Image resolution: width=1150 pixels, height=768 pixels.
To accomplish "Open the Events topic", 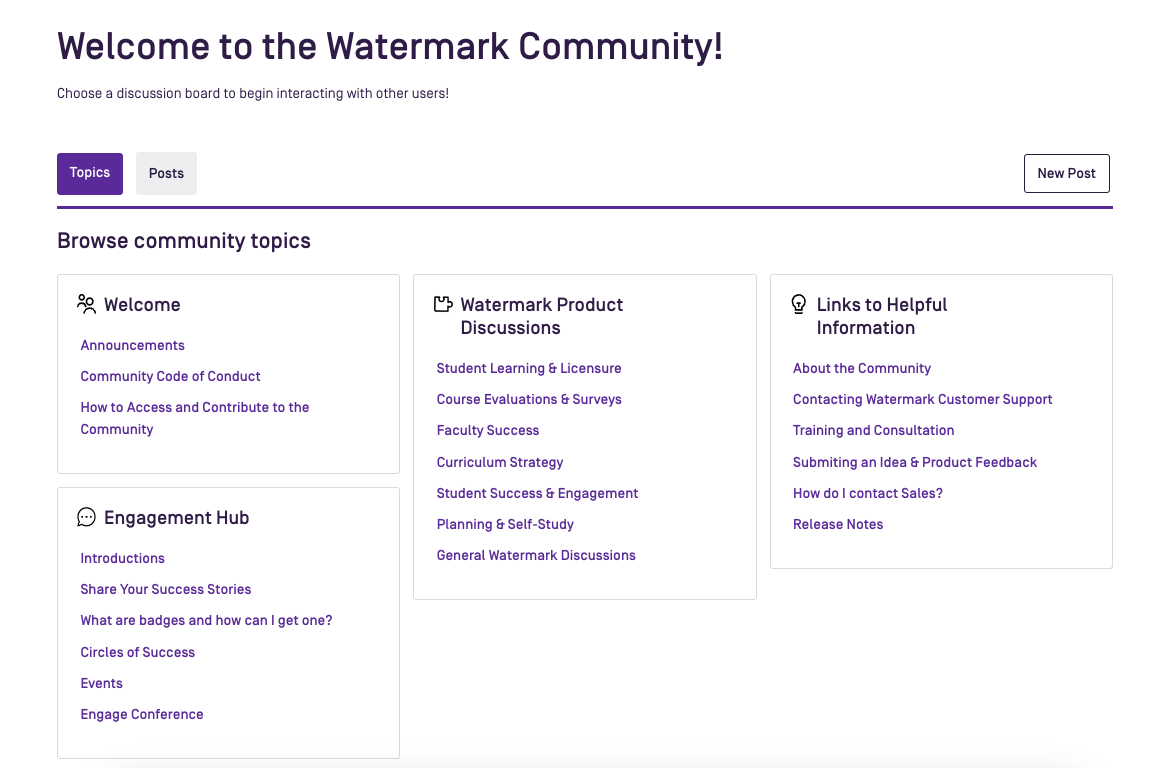I will [x=101, y=683].
